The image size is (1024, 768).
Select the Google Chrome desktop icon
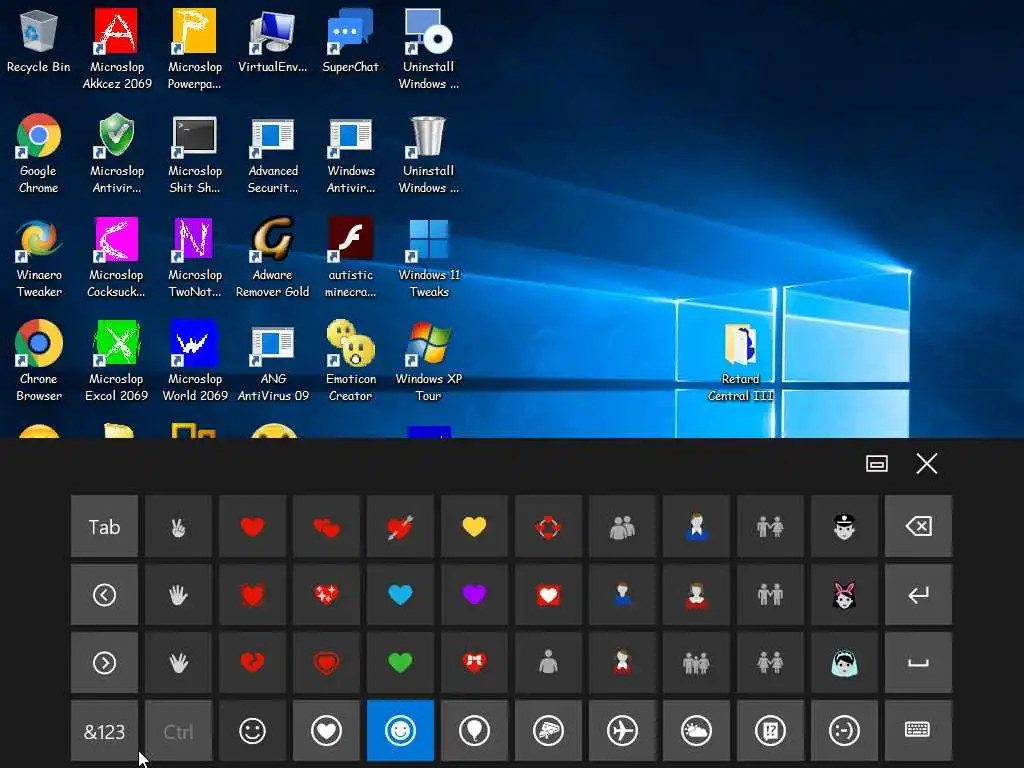coord(39,154)
